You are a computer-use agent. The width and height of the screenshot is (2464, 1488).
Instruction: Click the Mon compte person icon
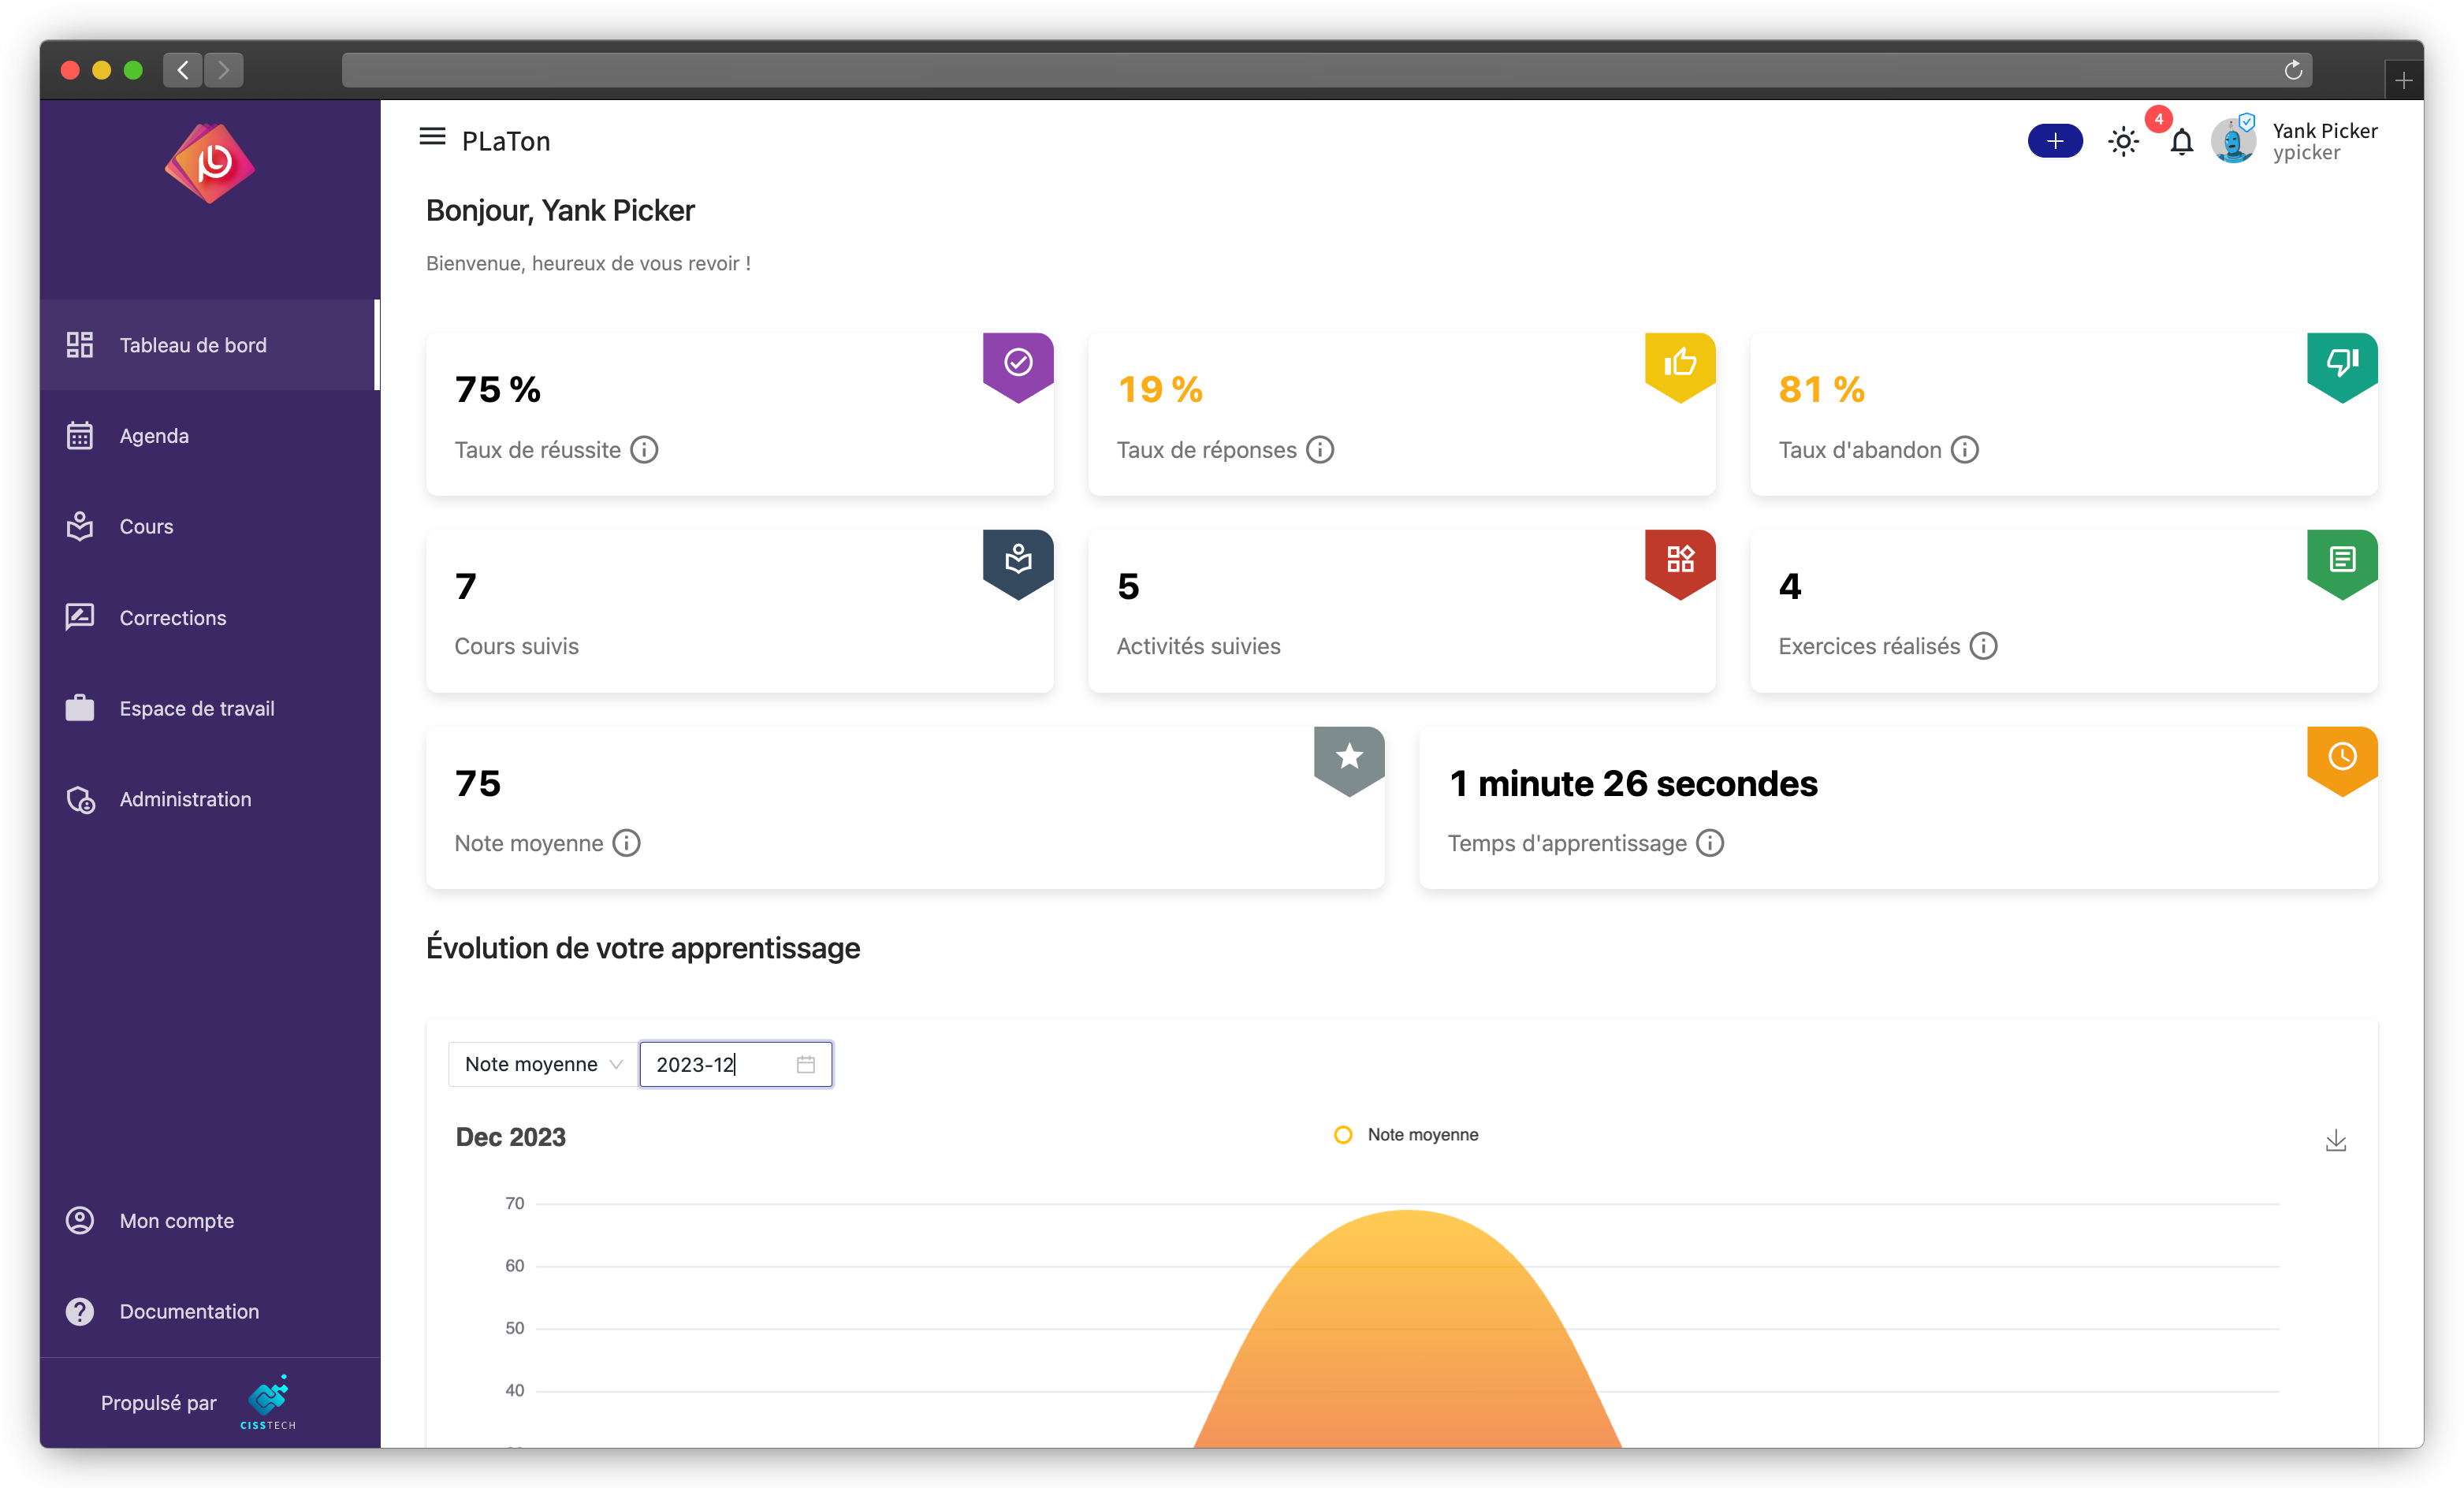(x=80, y=1221)
